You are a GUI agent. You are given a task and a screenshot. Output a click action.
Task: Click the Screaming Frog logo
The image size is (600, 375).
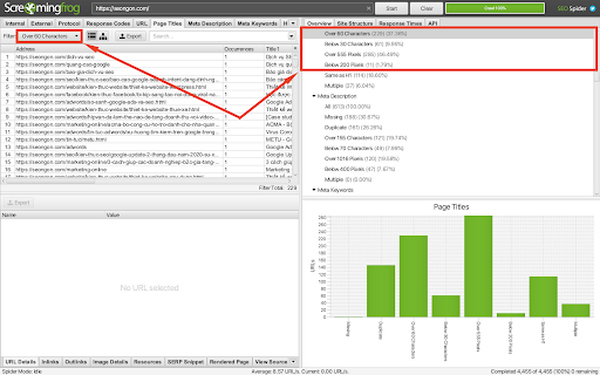tap(42, 8)
